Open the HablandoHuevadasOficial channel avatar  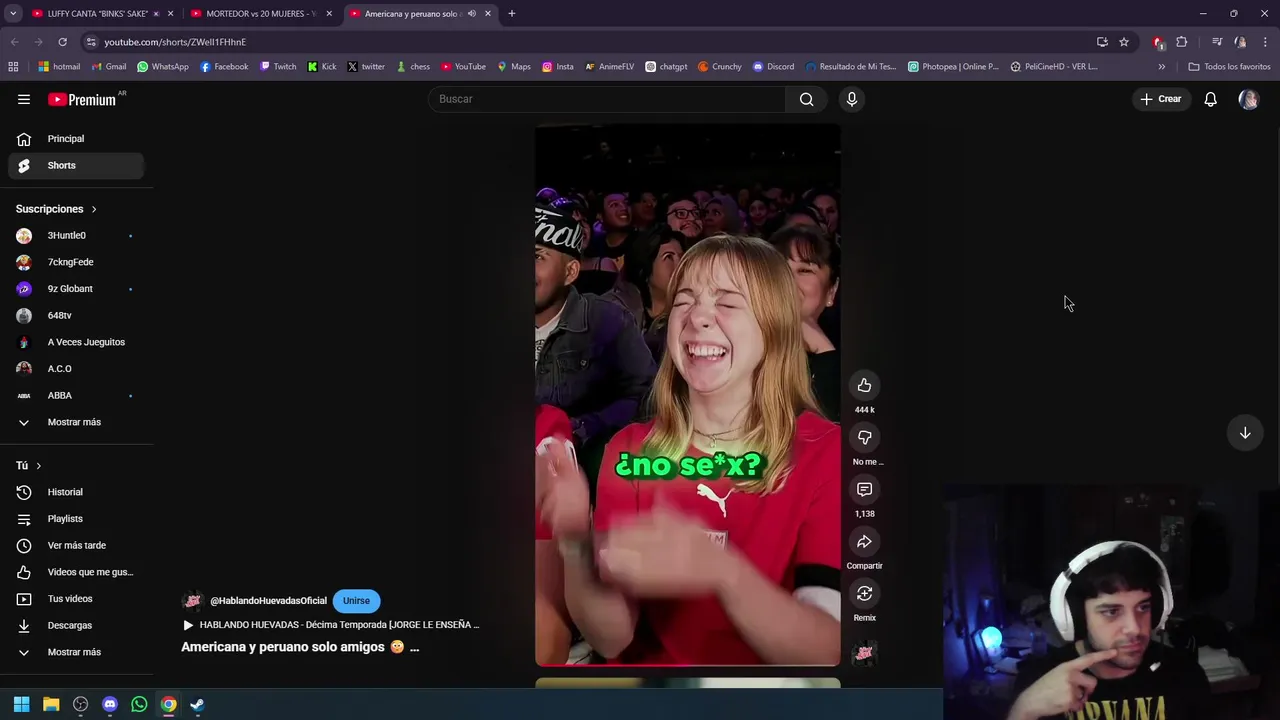click(x=192, y=600)
